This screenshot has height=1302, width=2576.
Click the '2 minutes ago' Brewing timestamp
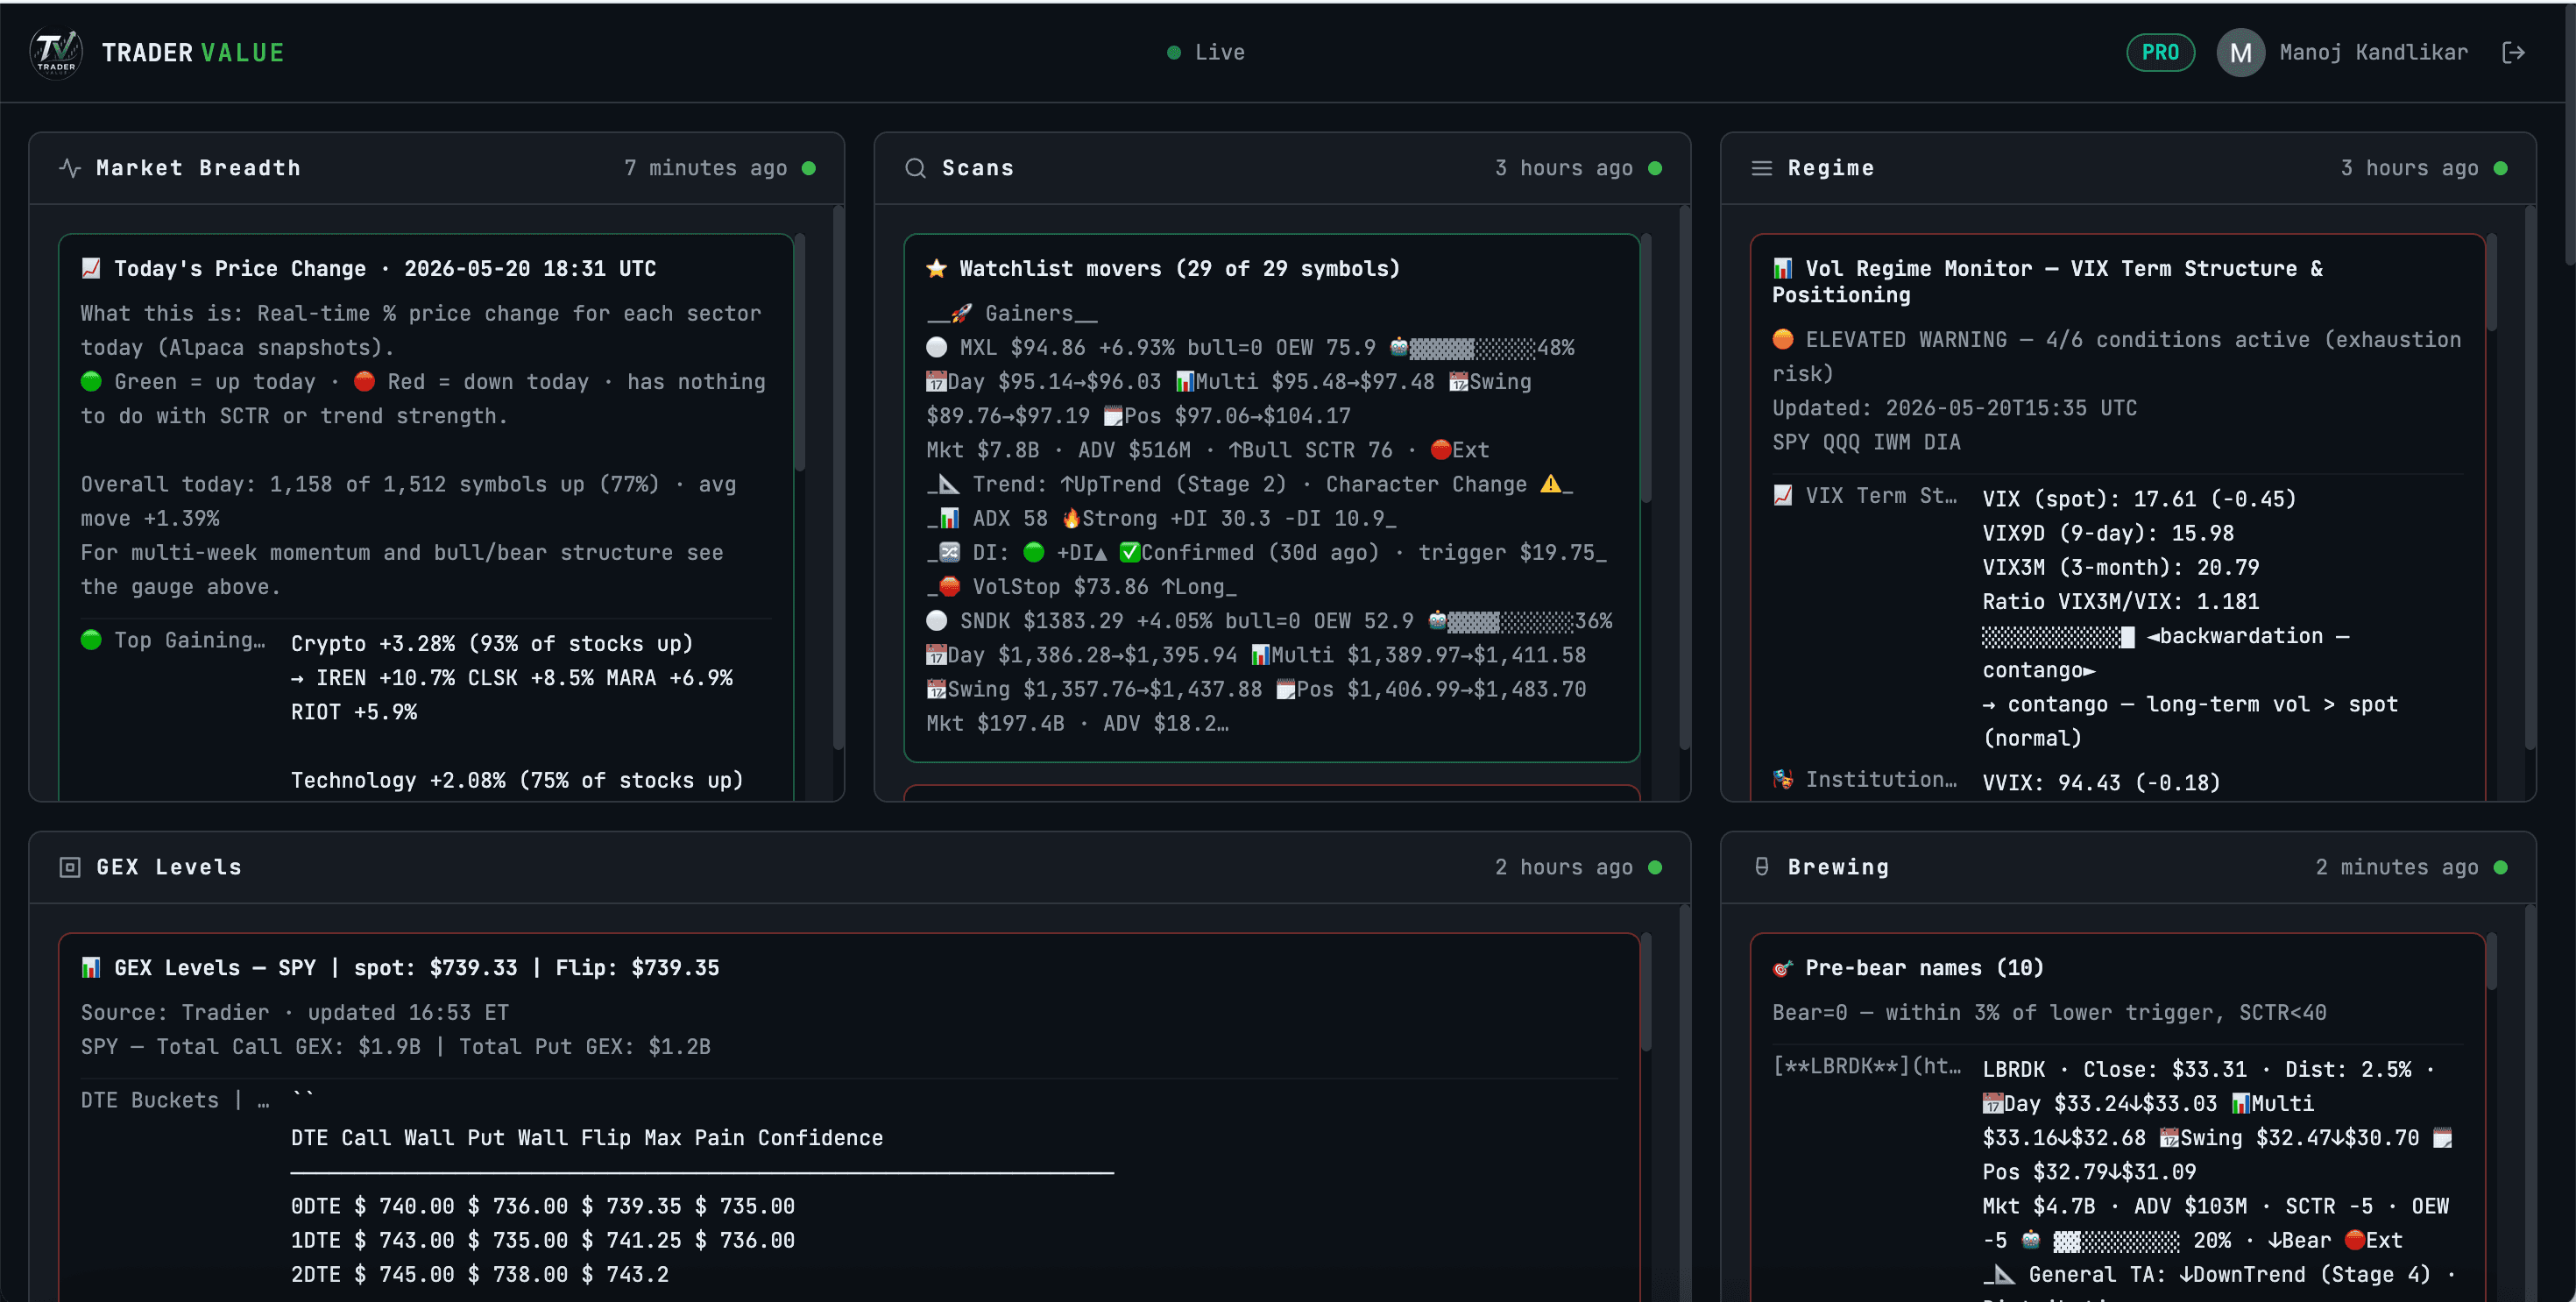pos(2396,867)
